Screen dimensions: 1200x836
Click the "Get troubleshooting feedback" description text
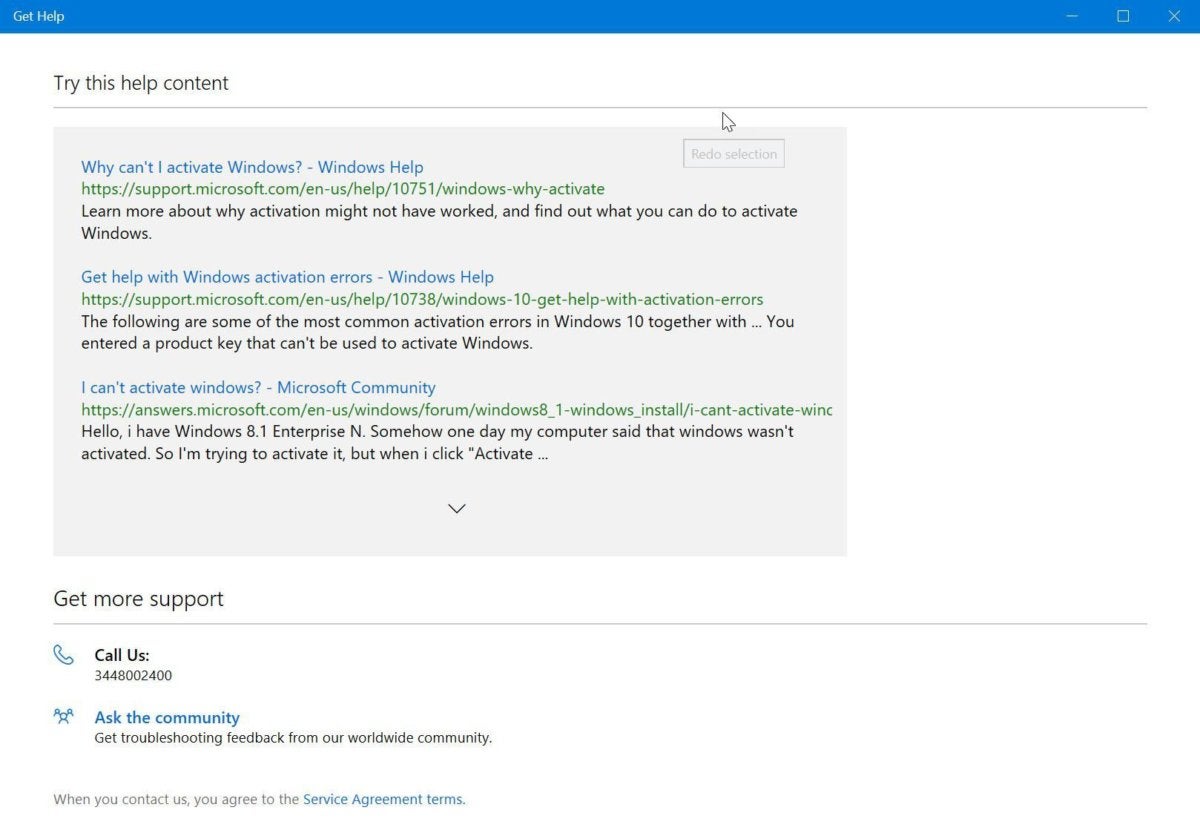(x=293, y=738)
